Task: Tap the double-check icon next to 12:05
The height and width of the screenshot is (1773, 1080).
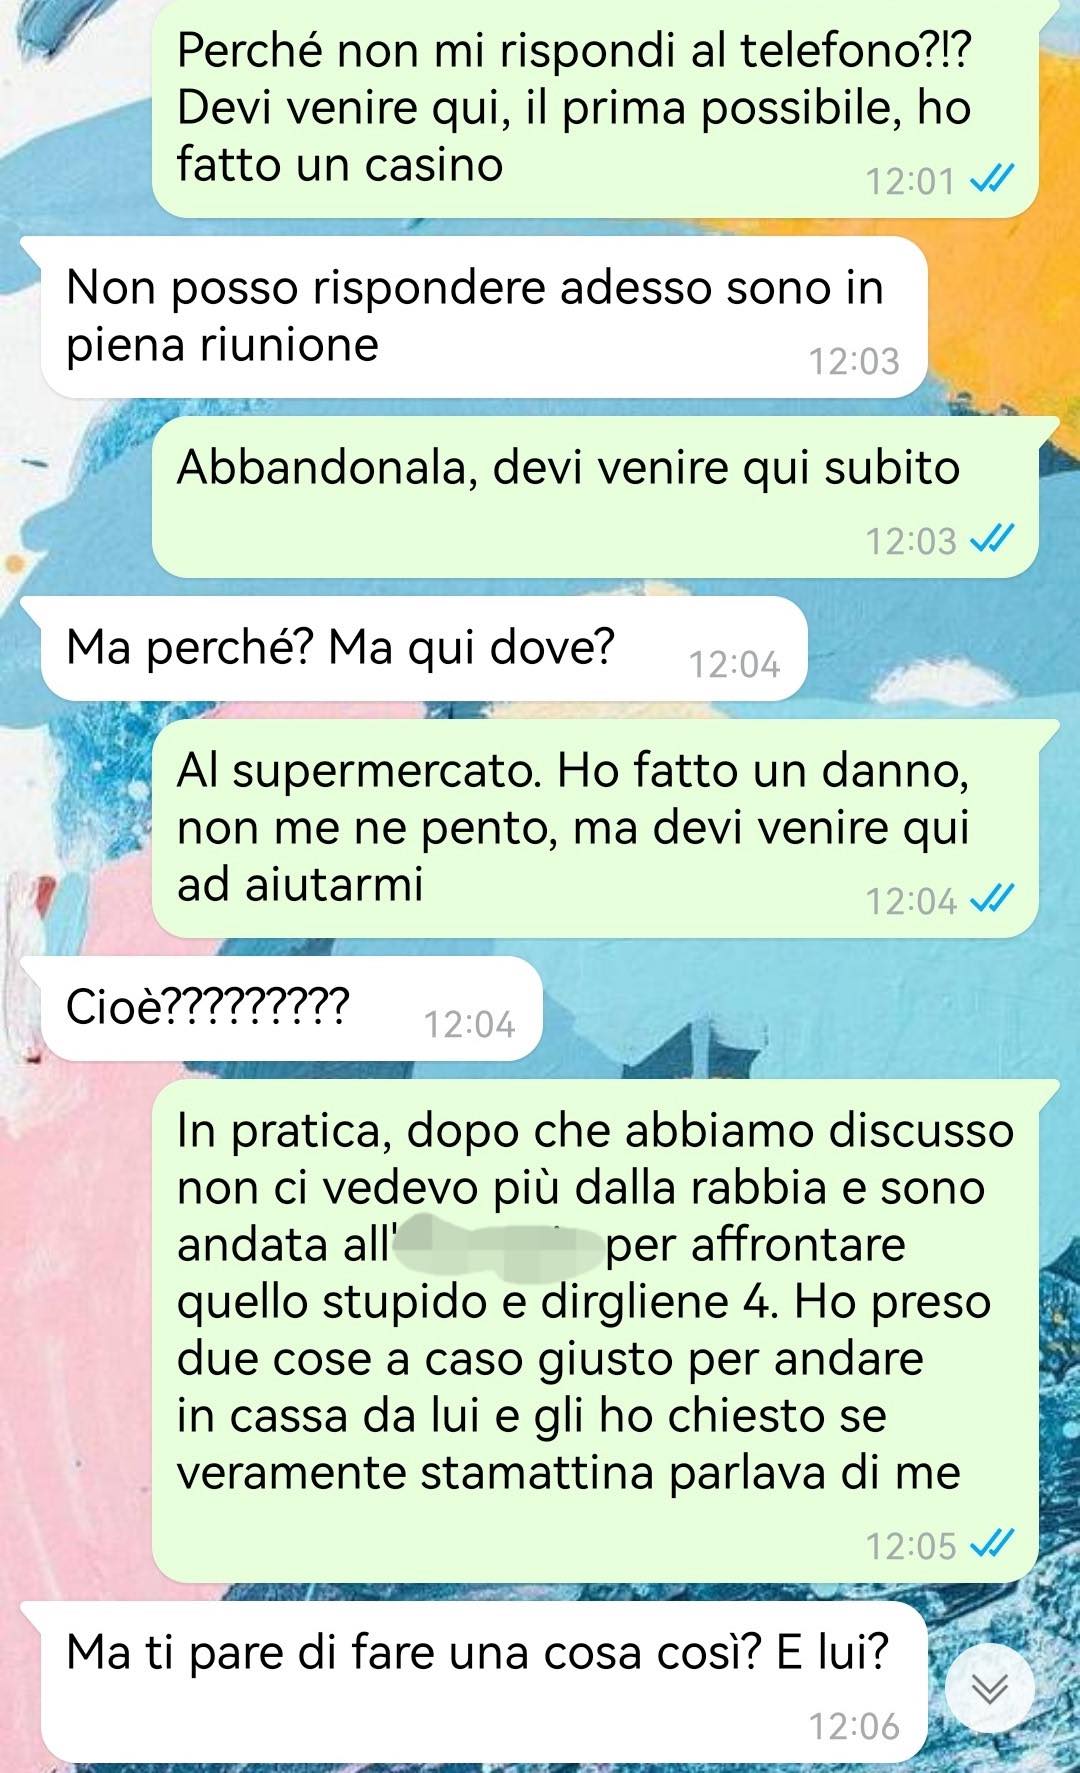Action: (x=992, y=1545)
